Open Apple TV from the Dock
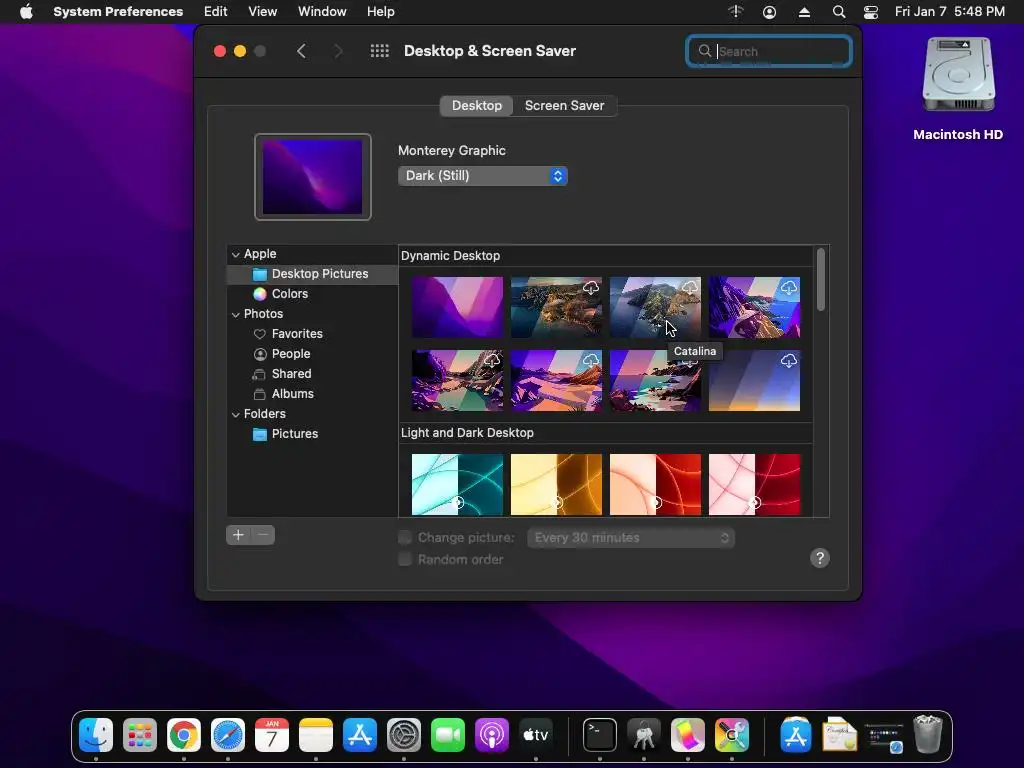The width and height of the screenshot is (1024, 768). pyautogui.click(x=536, y=735)
